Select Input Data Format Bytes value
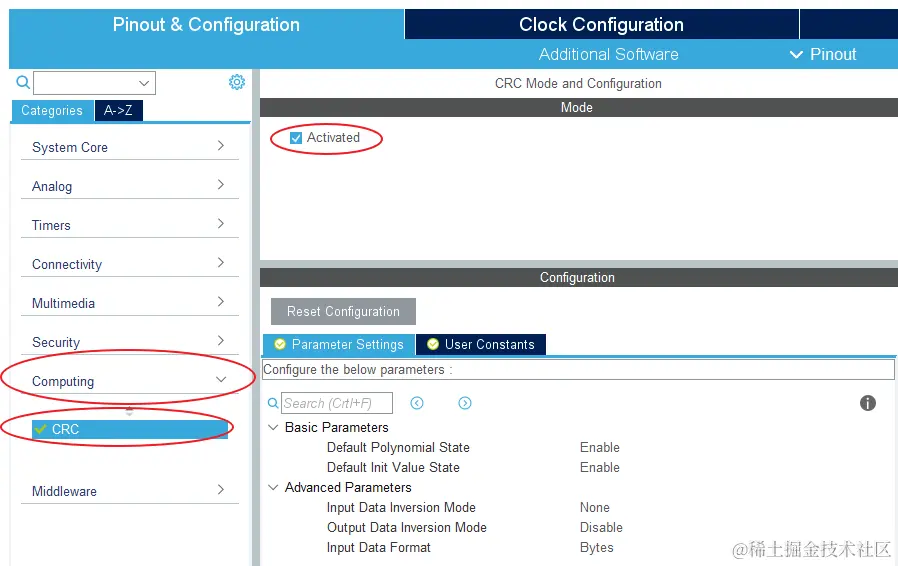 pyautogui.click(x=596, y=548)
